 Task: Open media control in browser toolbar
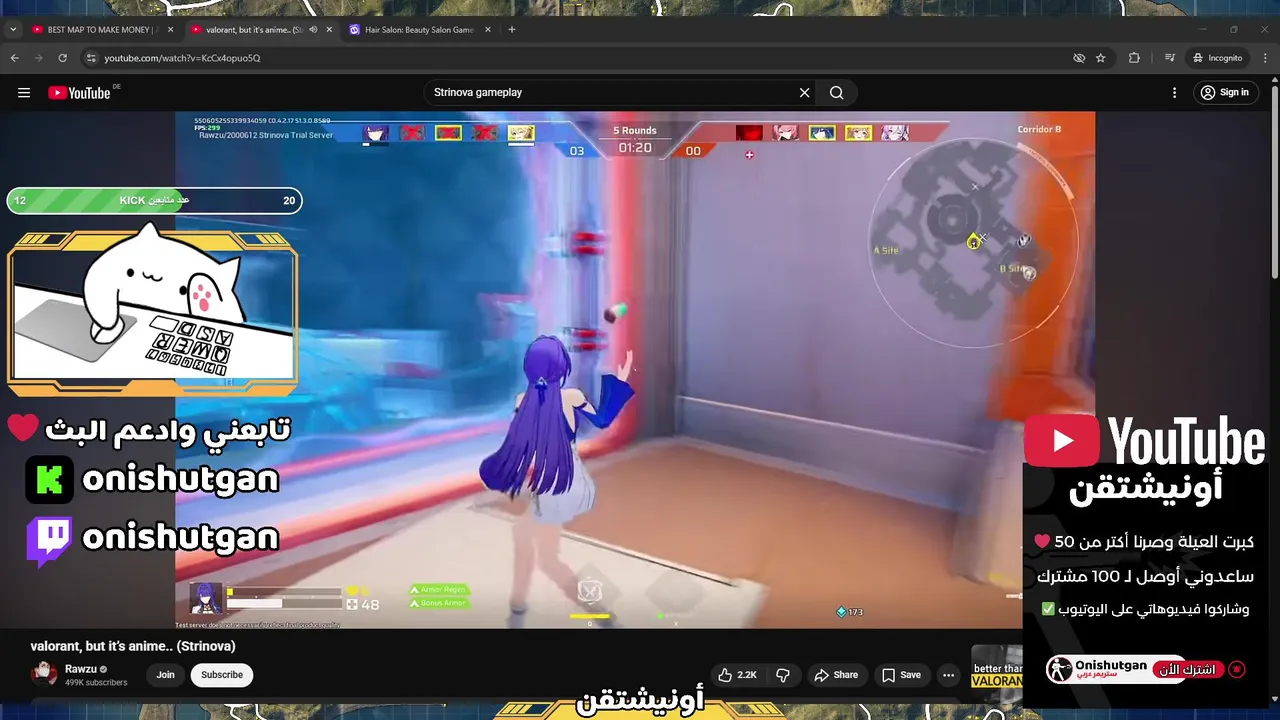coord(1170,58)
